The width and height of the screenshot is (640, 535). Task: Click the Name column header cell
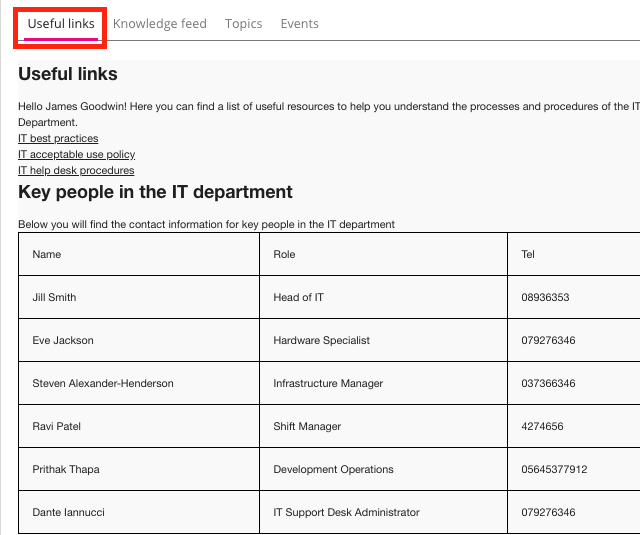click(47, 254)
